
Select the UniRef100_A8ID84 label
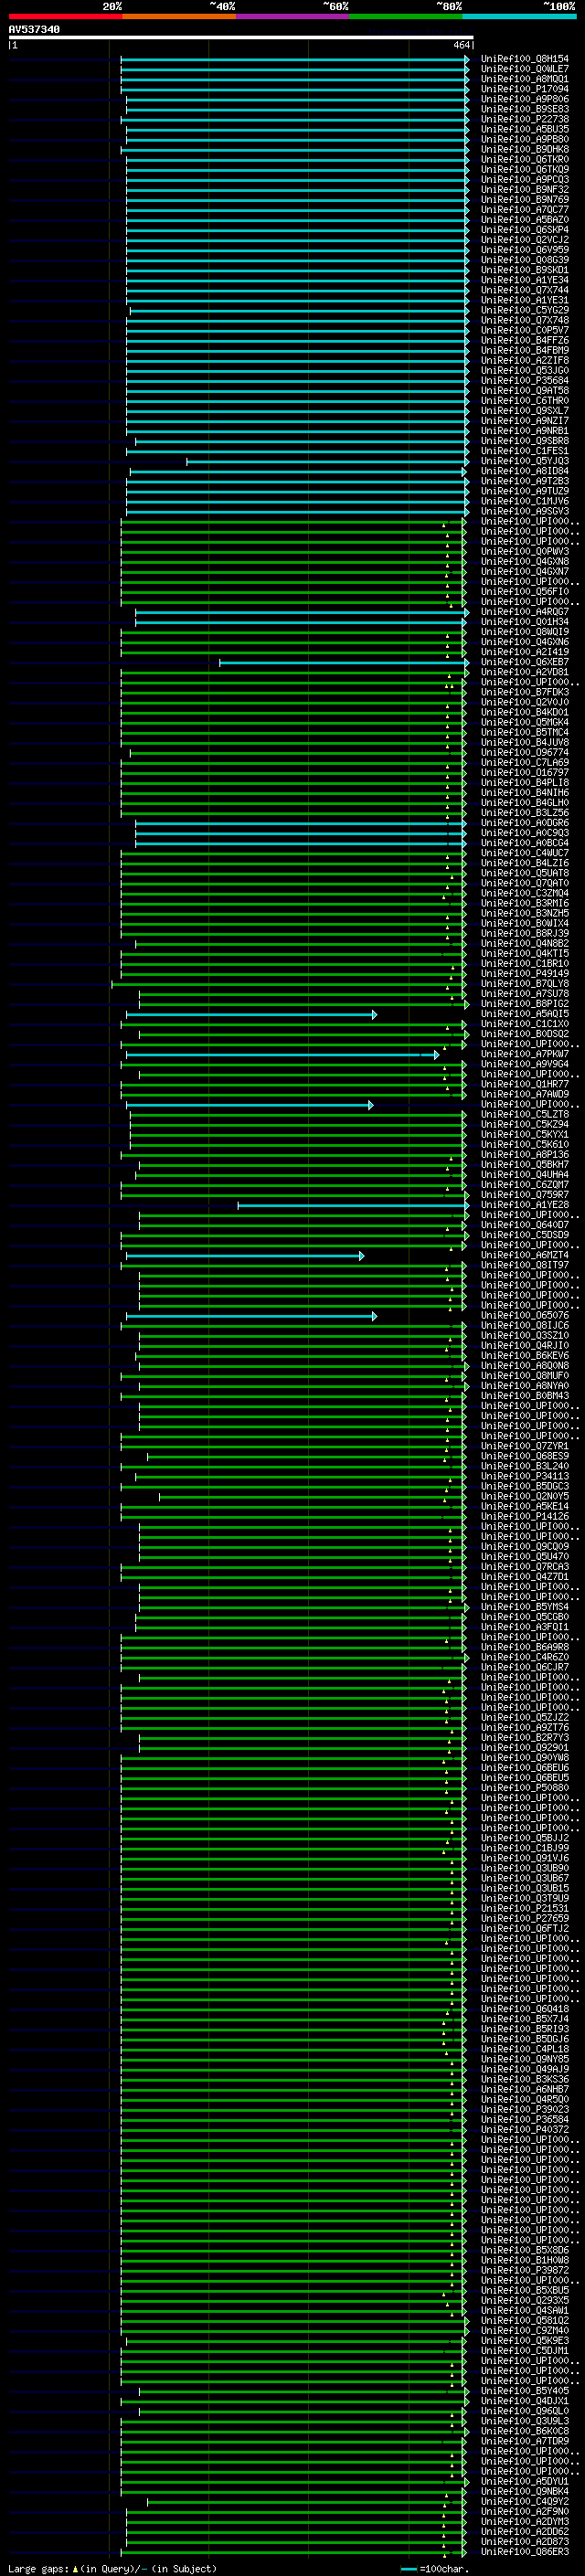click(x=524, y=471)
